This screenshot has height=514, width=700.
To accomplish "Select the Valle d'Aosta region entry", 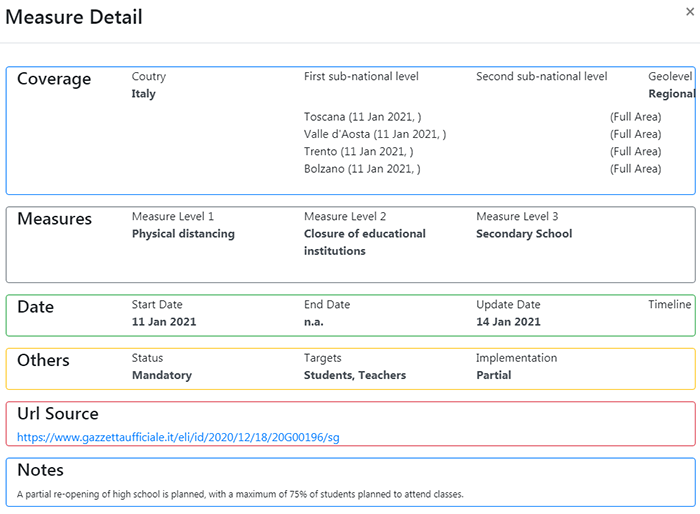I will 375,134.
